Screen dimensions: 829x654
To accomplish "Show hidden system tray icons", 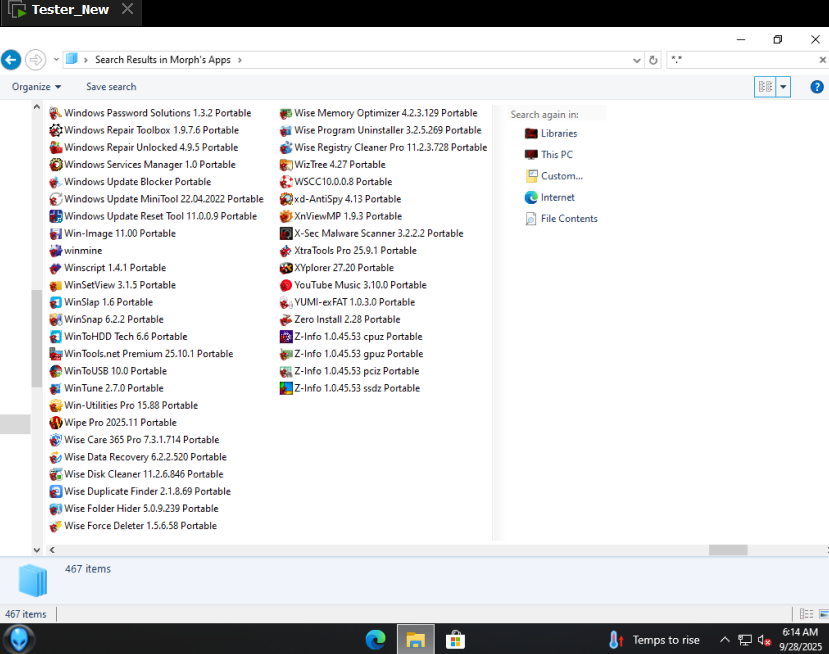I will coord(725,640).
